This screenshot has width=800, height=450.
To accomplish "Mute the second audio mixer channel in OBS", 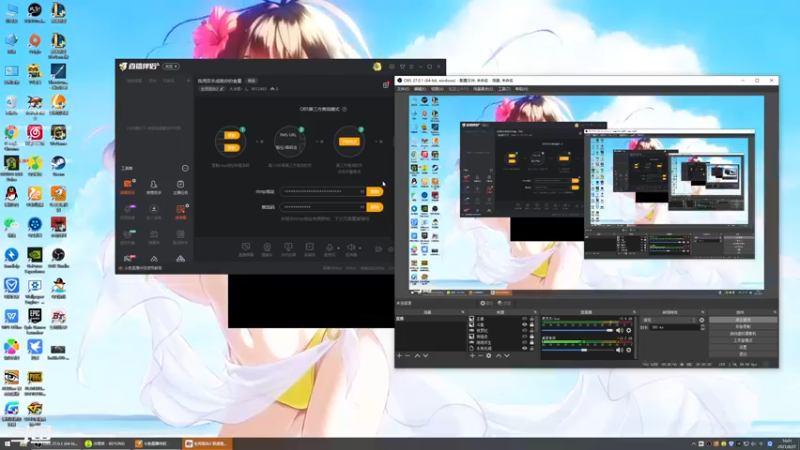I will tap(619, 350).
